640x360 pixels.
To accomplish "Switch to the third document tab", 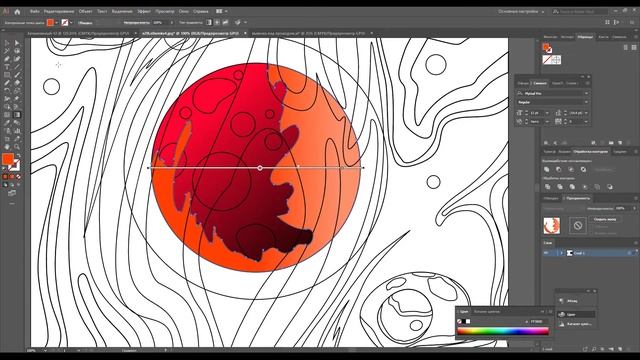I will pyautogui.click(x=309, y=33).
